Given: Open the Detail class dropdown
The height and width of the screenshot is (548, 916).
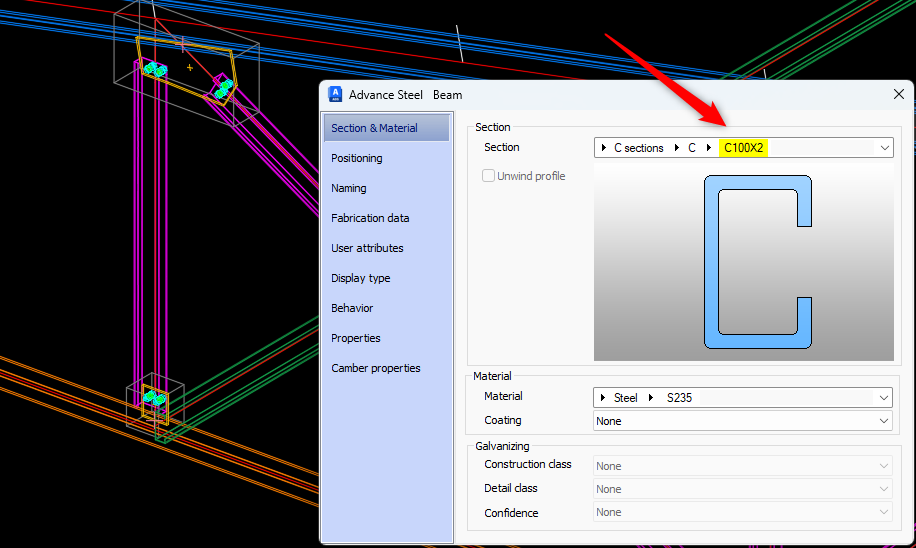Looking at the screenshot, I should pos(742,489).
